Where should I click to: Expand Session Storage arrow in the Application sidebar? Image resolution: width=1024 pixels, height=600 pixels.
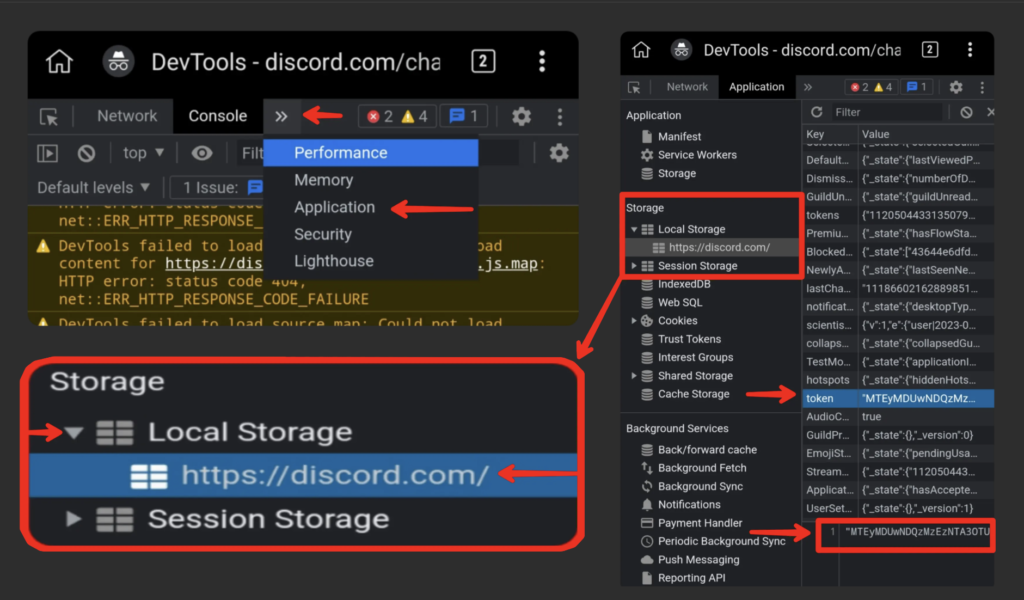[x=633, y=266]
